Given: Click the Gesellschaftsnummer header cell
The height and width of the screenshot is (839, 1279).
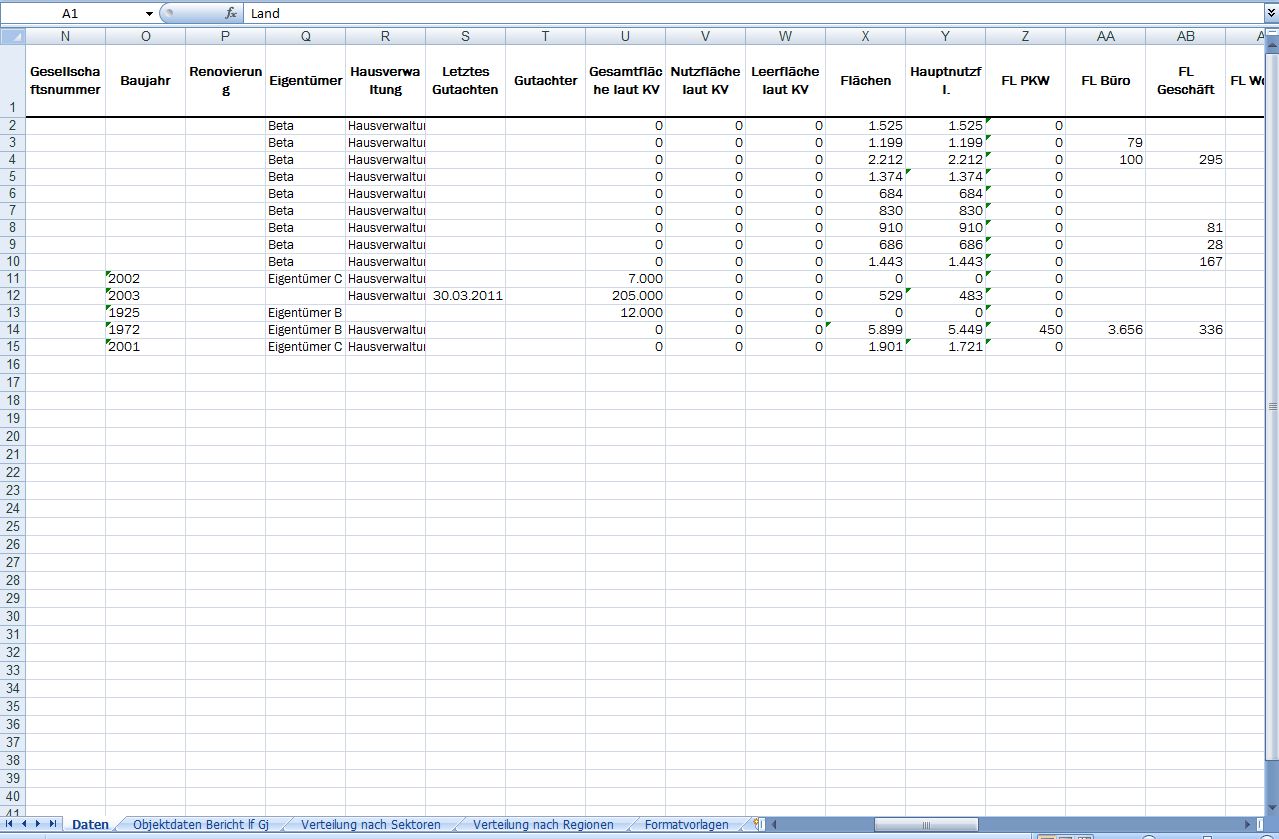Looking at the screenshot, I should click(x=65, y=81).
